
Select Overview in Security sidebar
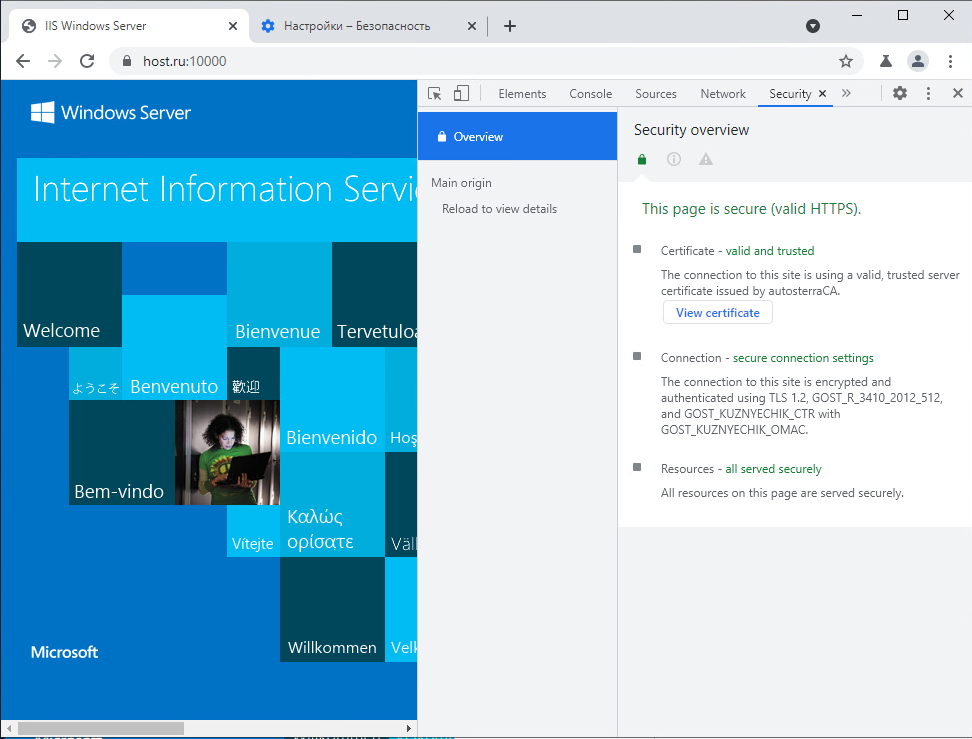(517, 136)
